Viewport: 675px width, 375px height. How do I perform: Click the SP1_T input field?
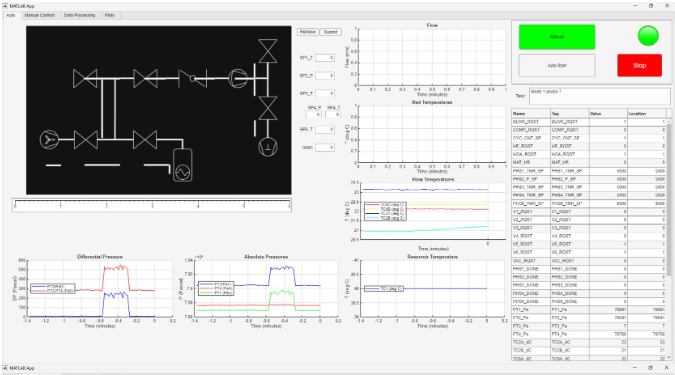pyautogui.click(x=325, y=58)
